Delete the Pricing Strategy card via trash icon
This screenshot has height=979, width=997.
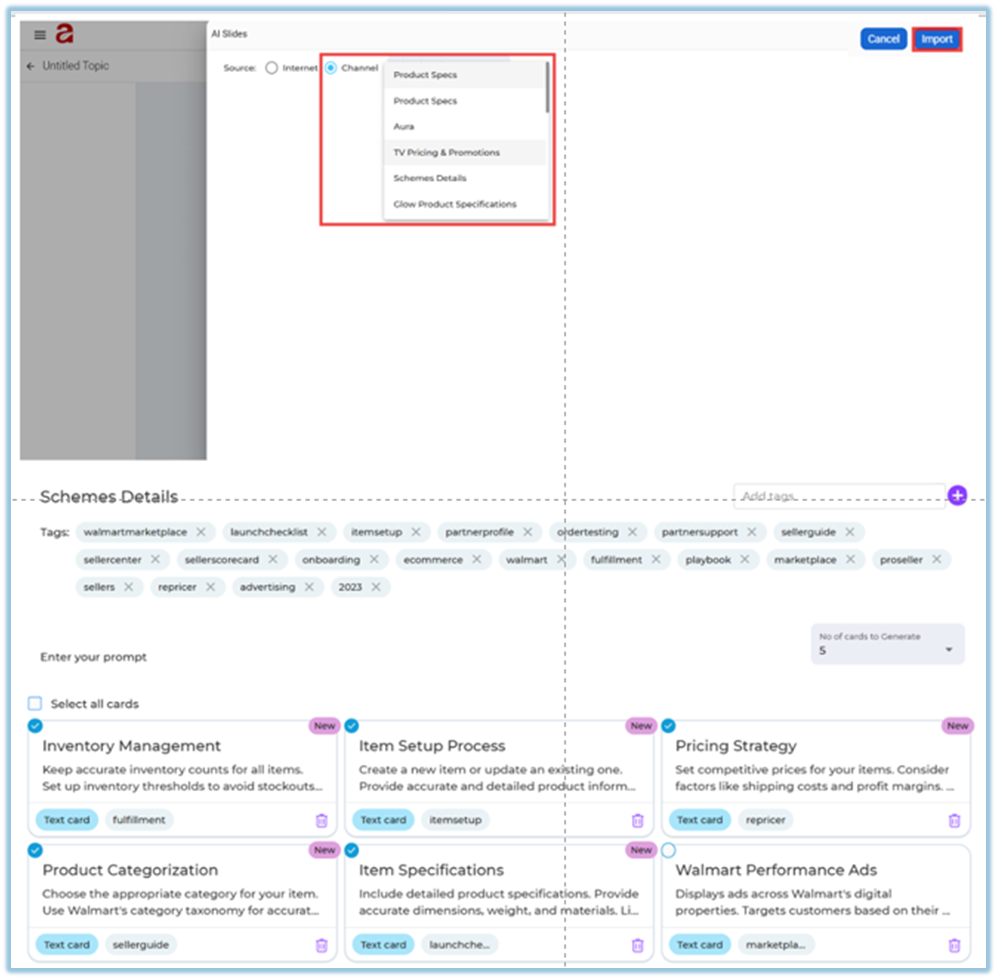(954, 820)
